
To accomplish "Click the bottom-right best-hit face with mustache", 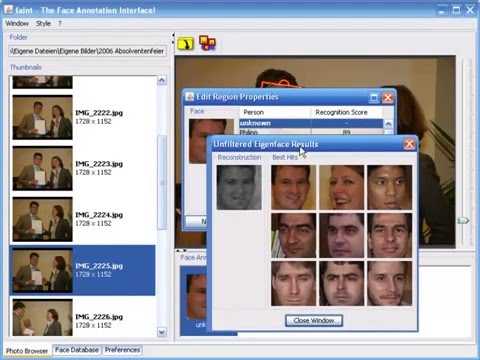I will click(x=390, y=283).
